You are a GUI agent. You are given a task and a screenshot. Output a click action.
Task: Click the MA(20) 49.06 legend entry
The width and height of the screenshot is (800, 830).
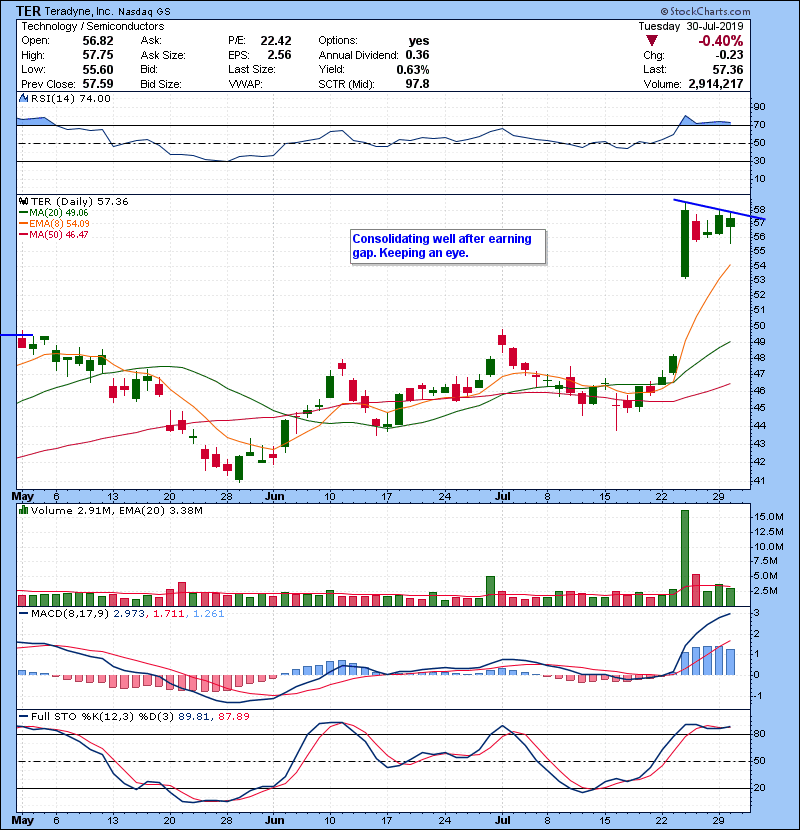click(53, 212)
